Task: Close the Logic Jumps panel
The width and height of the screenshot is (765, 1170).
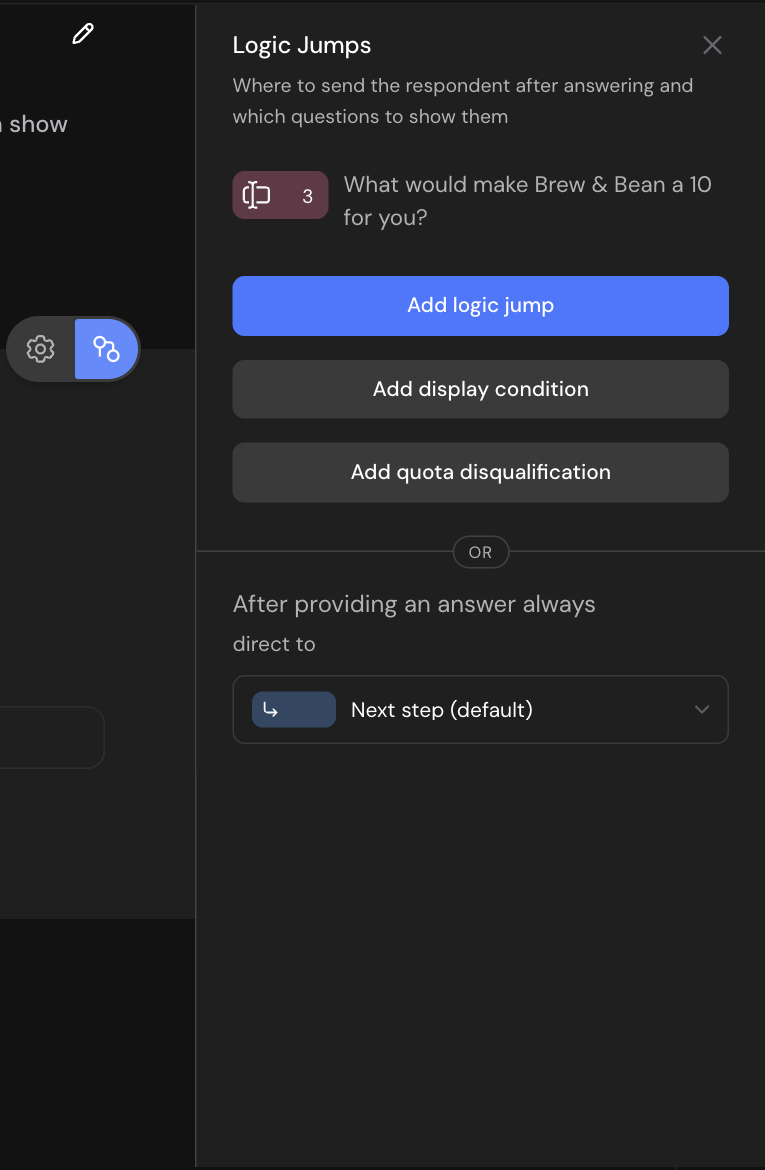Action: click(x=712, y=46)
